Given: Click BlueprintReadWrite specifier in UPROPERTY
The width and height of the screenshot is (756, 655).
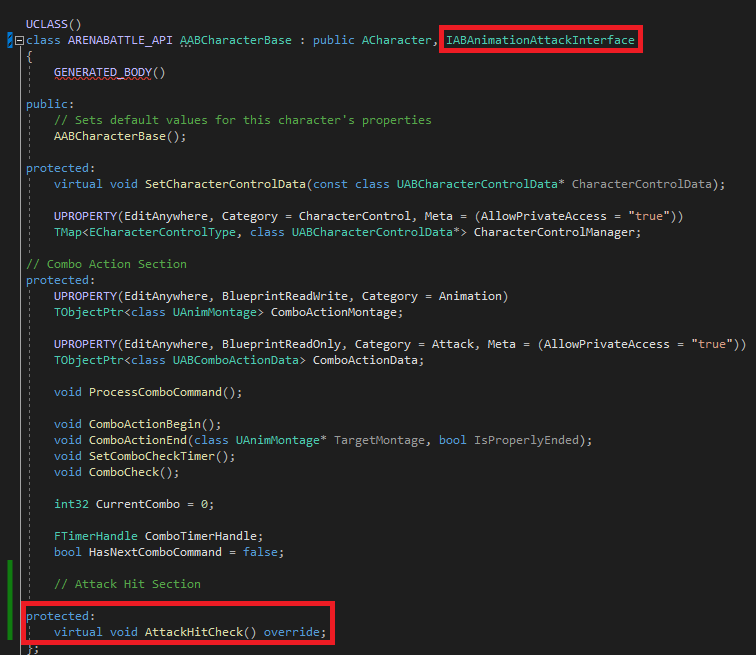Looking at the screenshot, I should tap(284, 296).
